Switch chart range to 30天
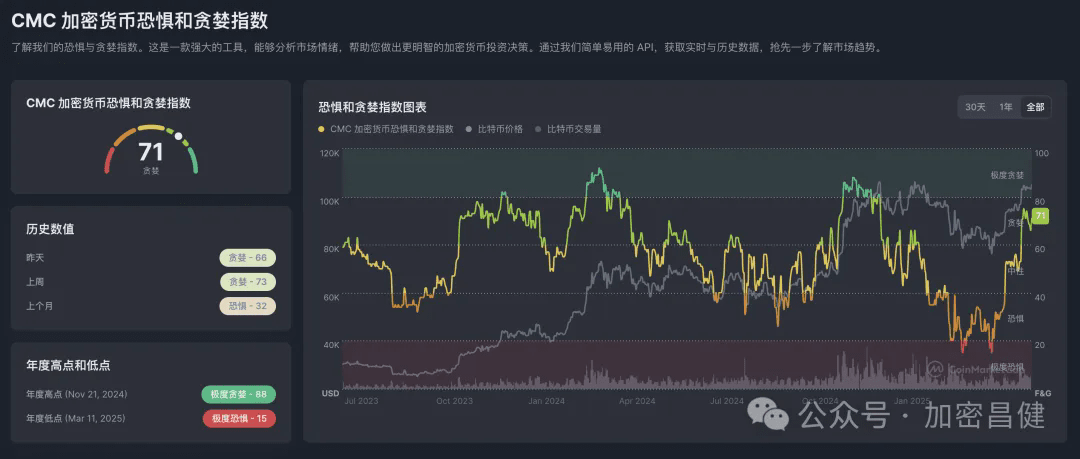The width and height of the screenshot is (1080, 459). 975,107
